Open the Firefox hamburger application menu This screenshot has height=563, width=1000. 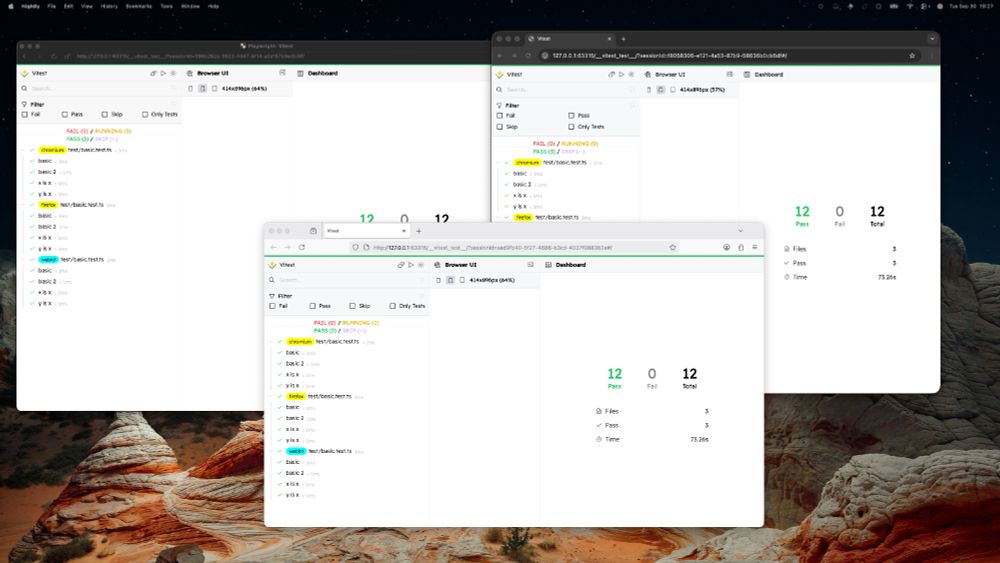point(754,247)
